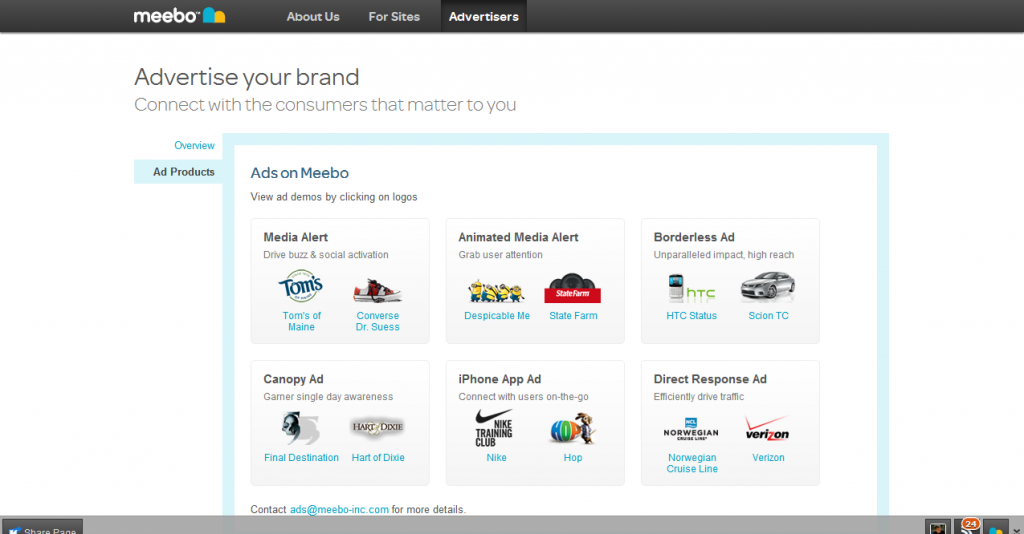Open the notifications icon with 24 badge
This screenshot has height=534, width=1024.
tap(967, 526)
